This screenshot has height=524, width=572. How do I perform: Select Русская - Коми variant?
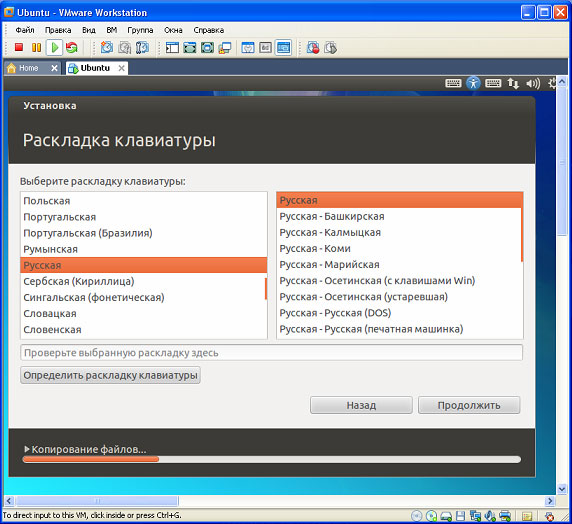coord(399,248)
